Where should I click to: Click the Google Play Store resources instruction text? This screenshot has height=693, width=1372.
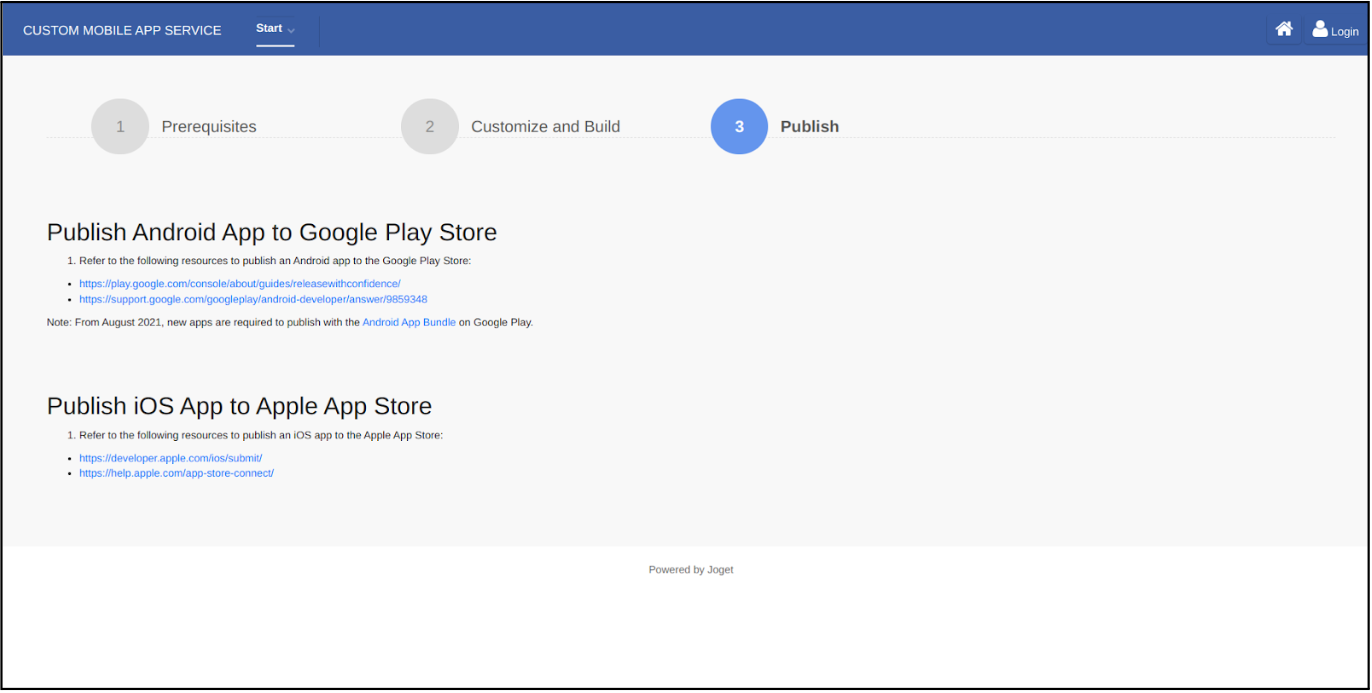275,261
